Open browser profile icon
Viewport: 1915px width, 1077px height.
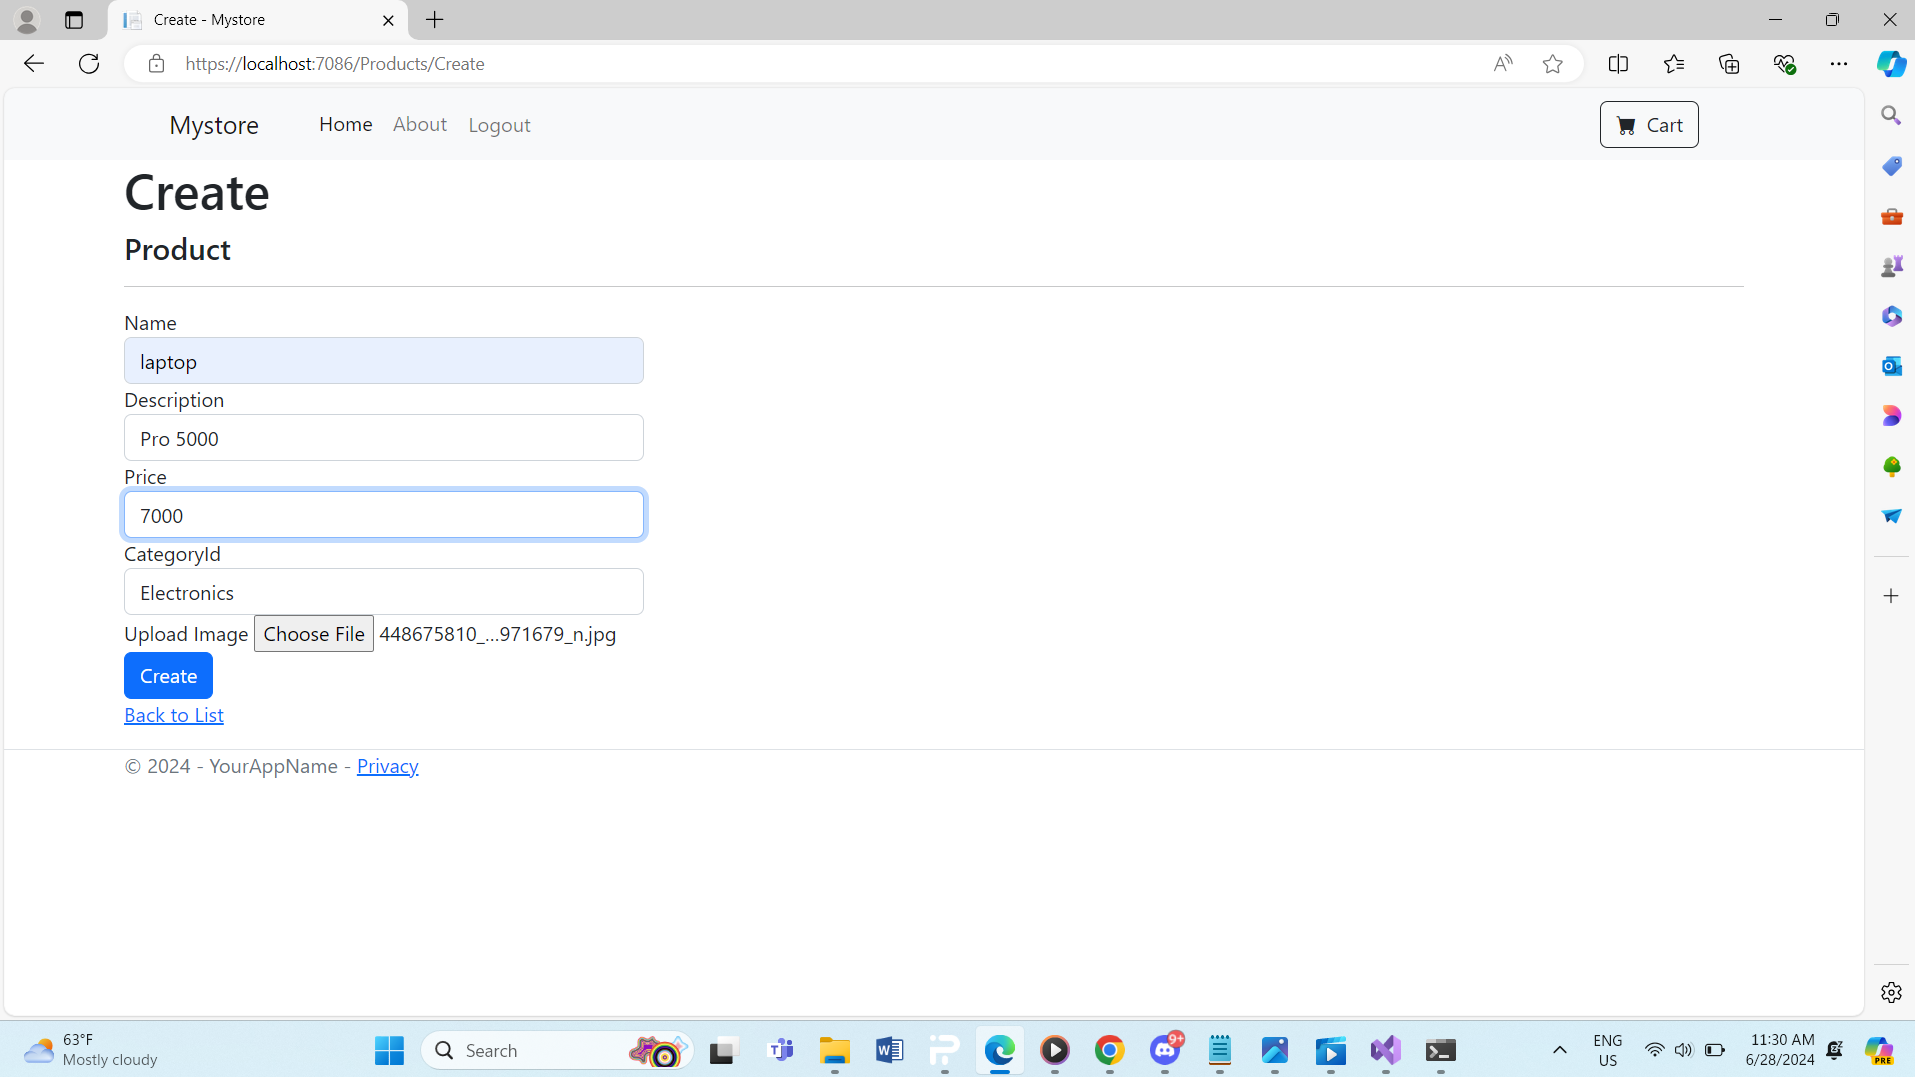[x=27, y=20]
